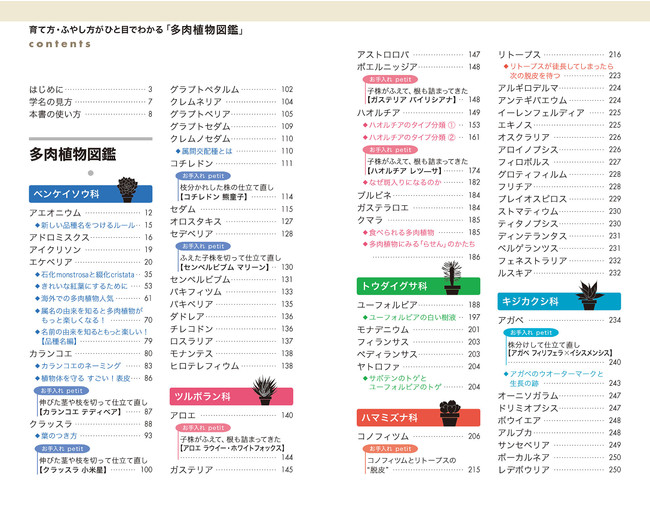Viewport: 650px width, 506px height.
Task: Jump to the グラプトペタルム entry
Action: point(204,89)
